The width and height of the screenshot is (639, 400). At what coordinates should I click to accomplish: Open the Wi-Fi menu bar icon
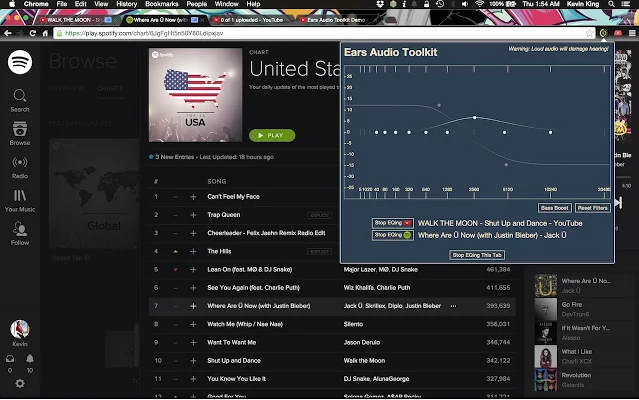click(479, 4)
